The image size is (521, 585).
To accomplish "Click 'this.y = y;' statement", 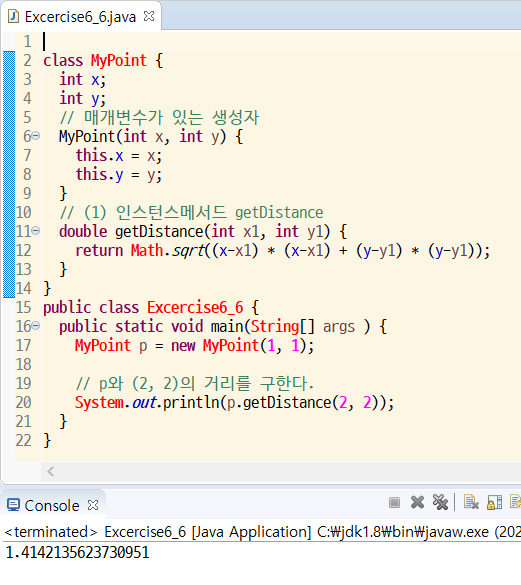I will (119, 175).
